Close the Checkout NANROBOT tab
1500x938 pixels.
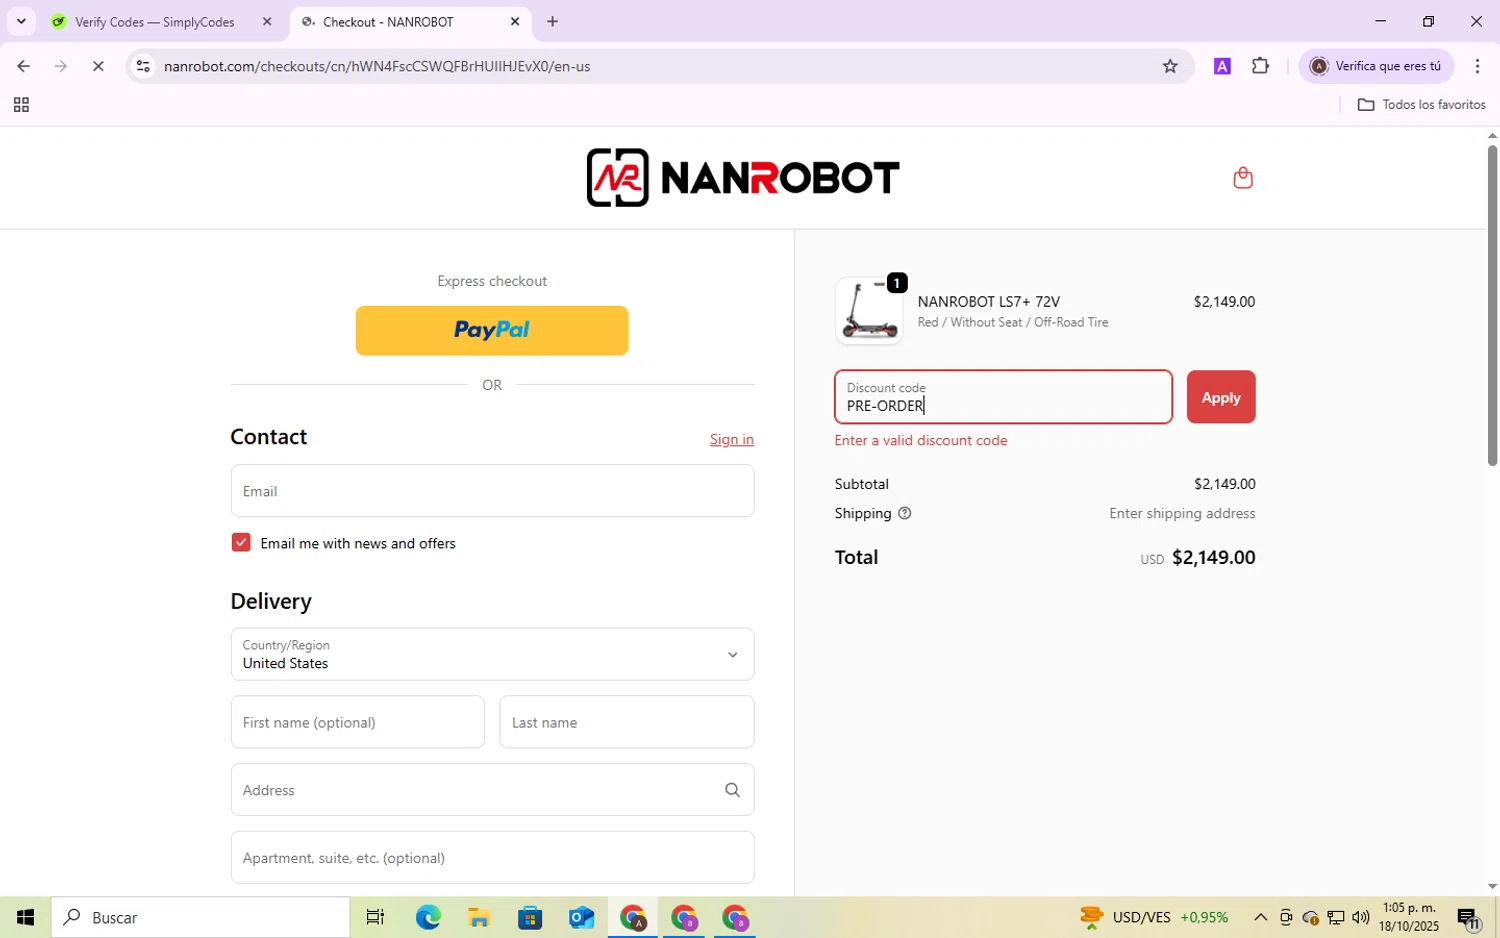click(x=515, y=21)
